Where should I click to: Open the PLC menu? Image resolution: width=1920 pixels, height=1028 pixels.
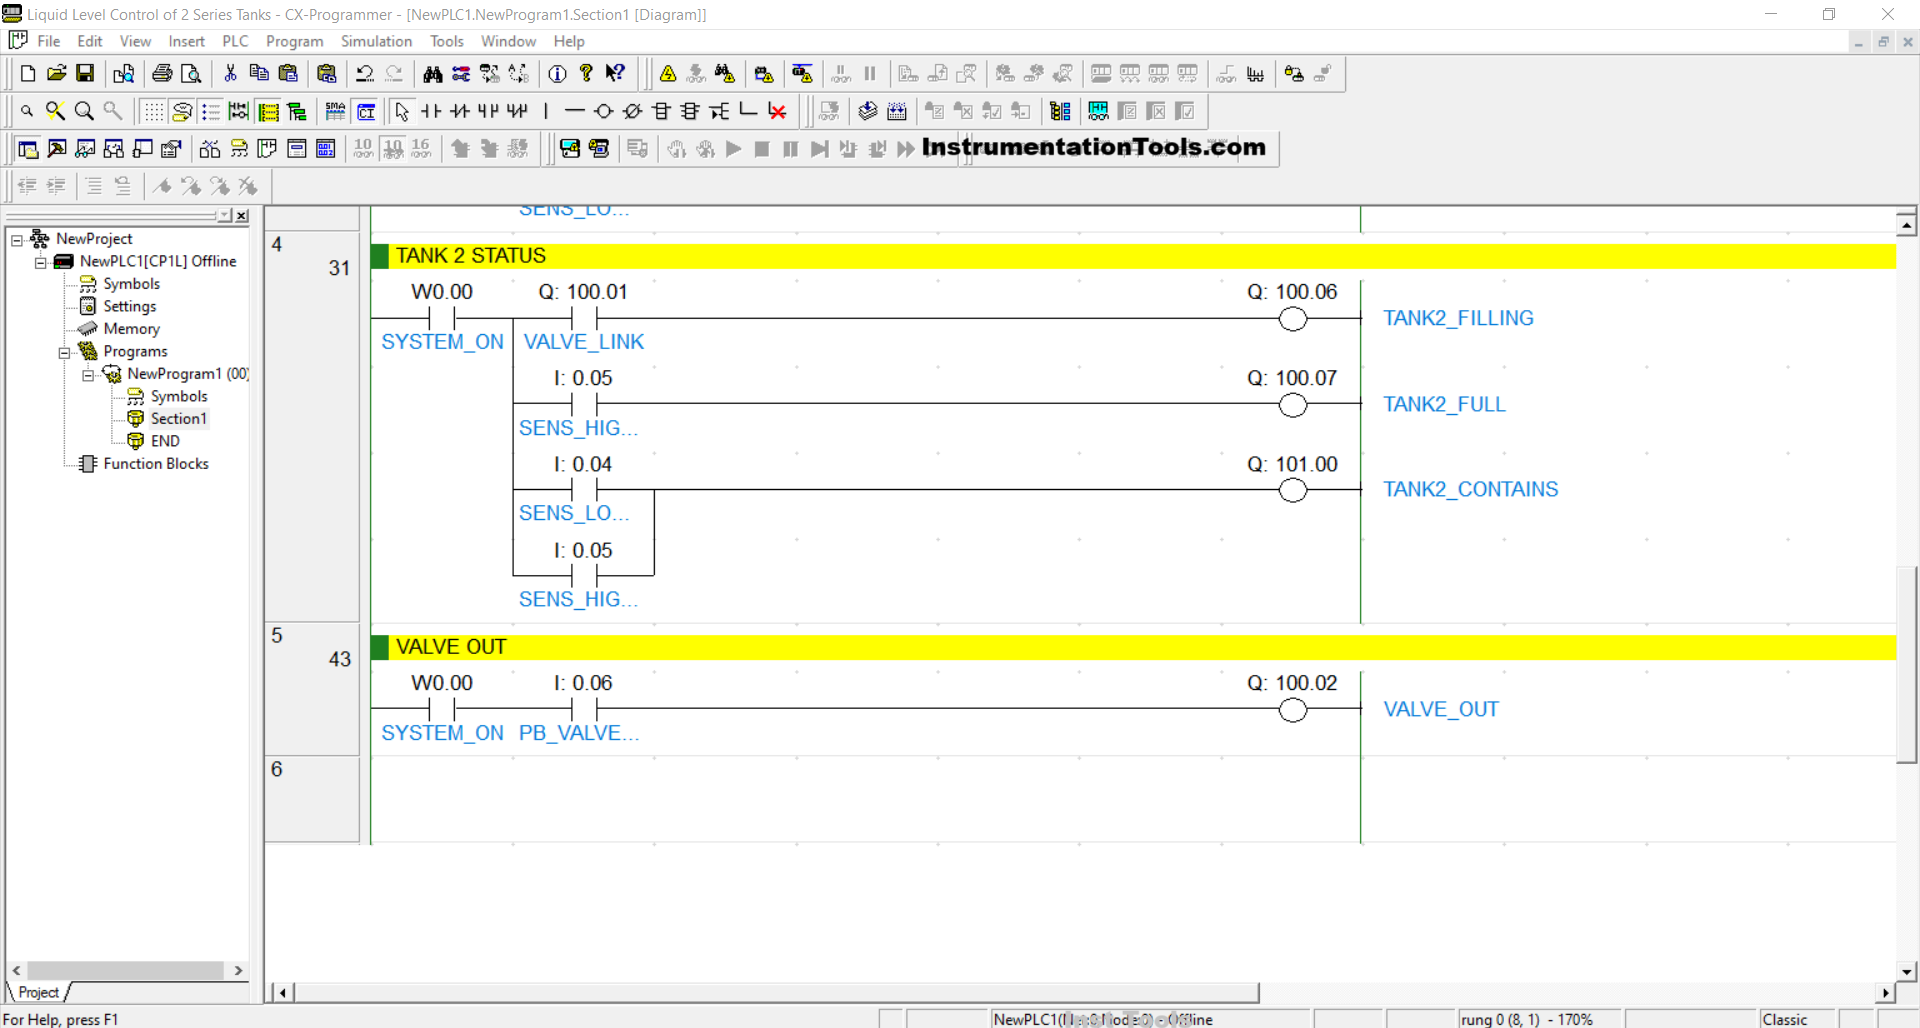[x=235, y=41]
